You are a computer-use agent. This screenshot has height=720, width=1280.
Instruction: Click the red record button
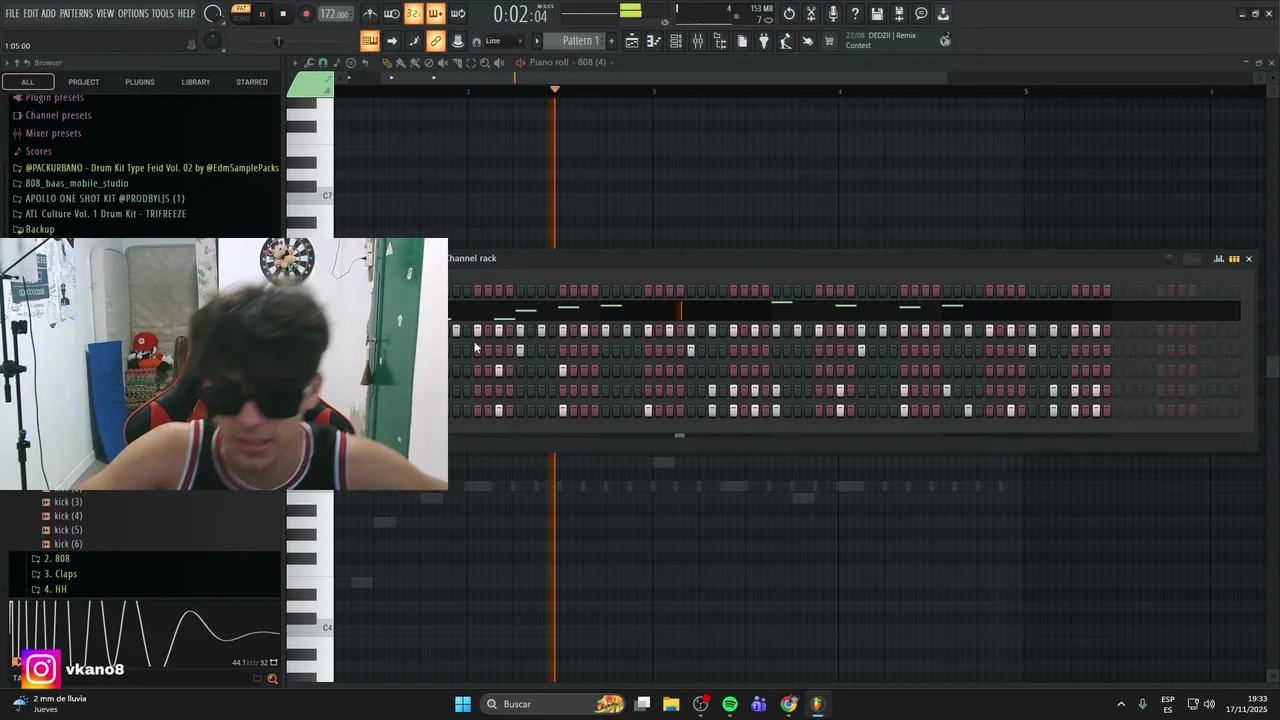coord(306,14)
